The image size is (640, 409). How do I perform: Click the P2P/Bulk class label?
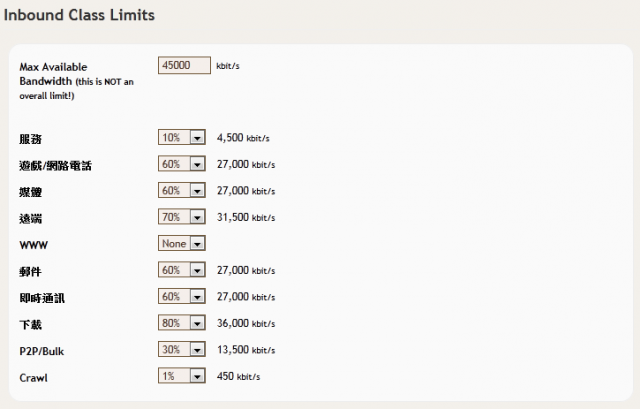coord(44,352)
